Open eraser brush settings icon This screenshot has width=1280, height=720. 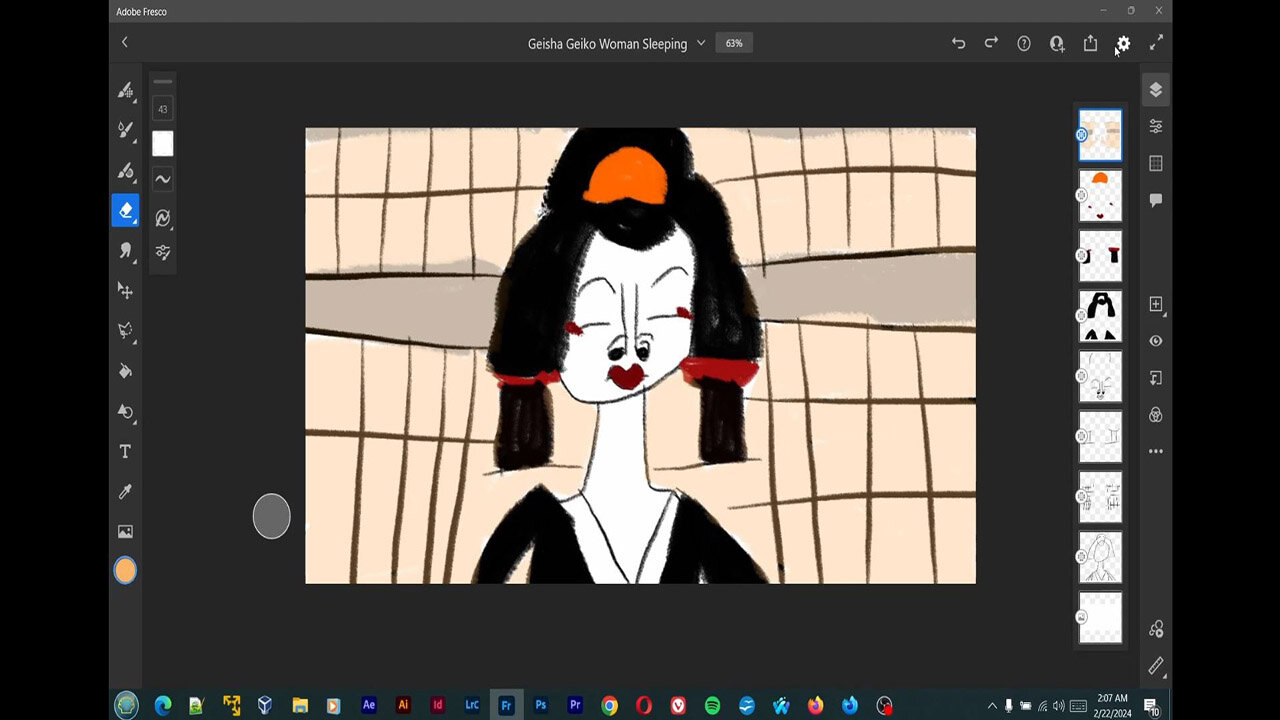[162, 217]
